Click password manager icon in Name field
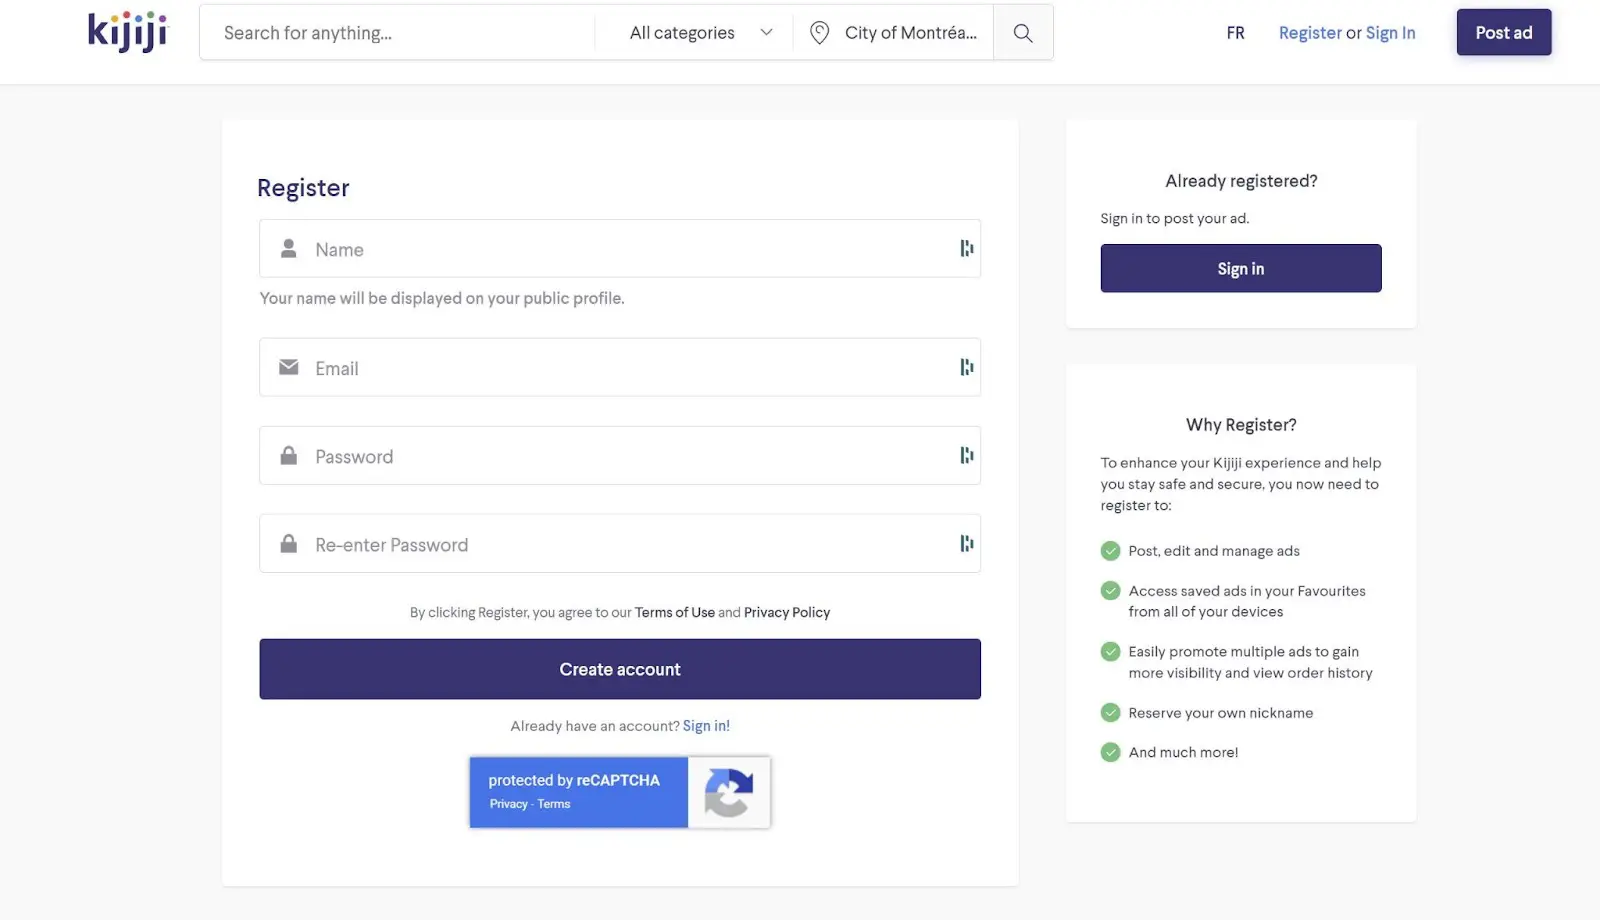This screenshot has height=920, width=1600. click(966, 248)
